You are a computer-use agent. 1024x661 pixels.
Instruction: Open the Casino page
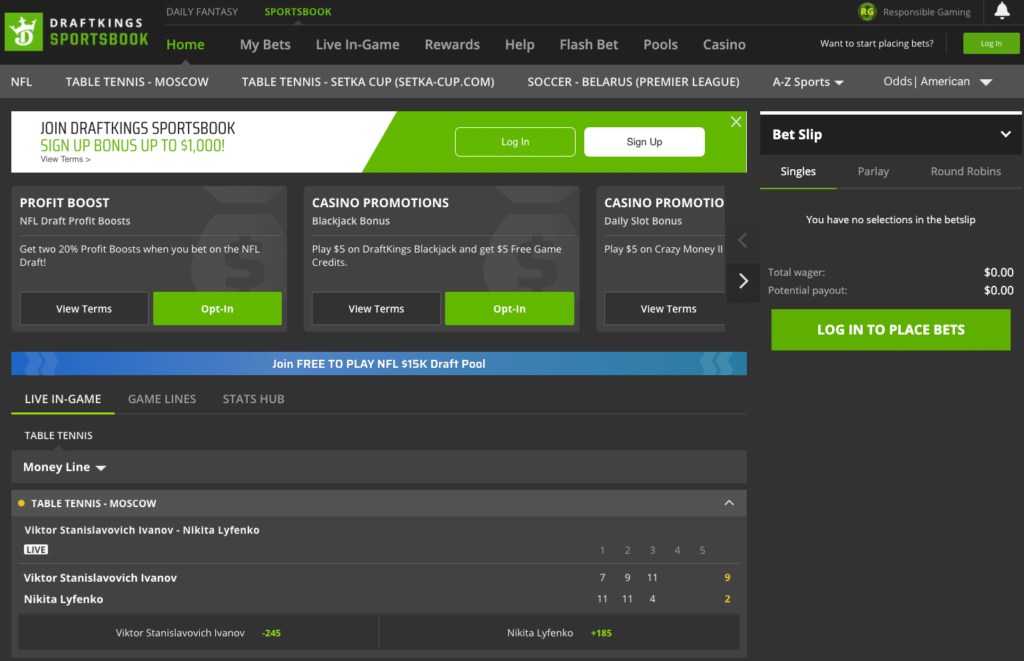tap(724, 44)
